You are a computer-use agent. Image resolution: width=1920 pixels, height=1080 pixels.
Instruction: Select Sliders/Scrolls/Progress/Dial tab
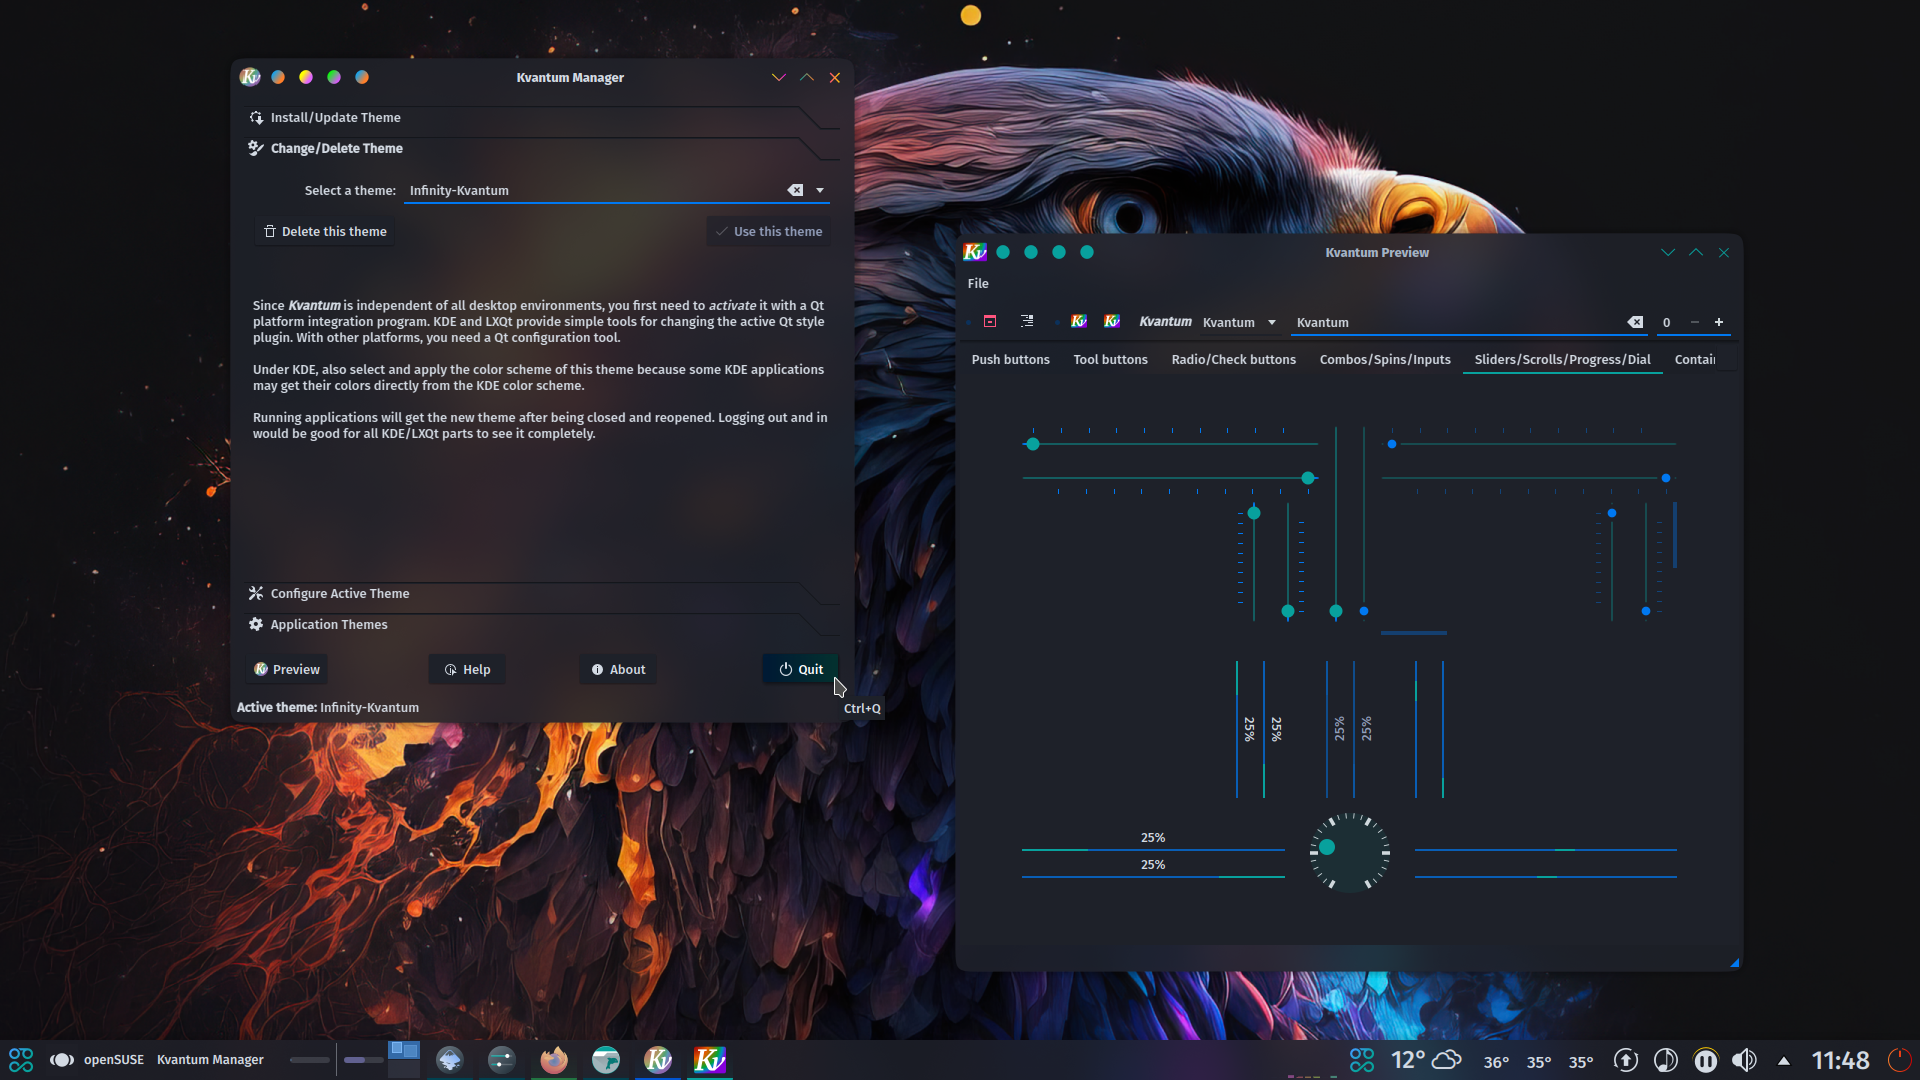[x=1562, y=359]
